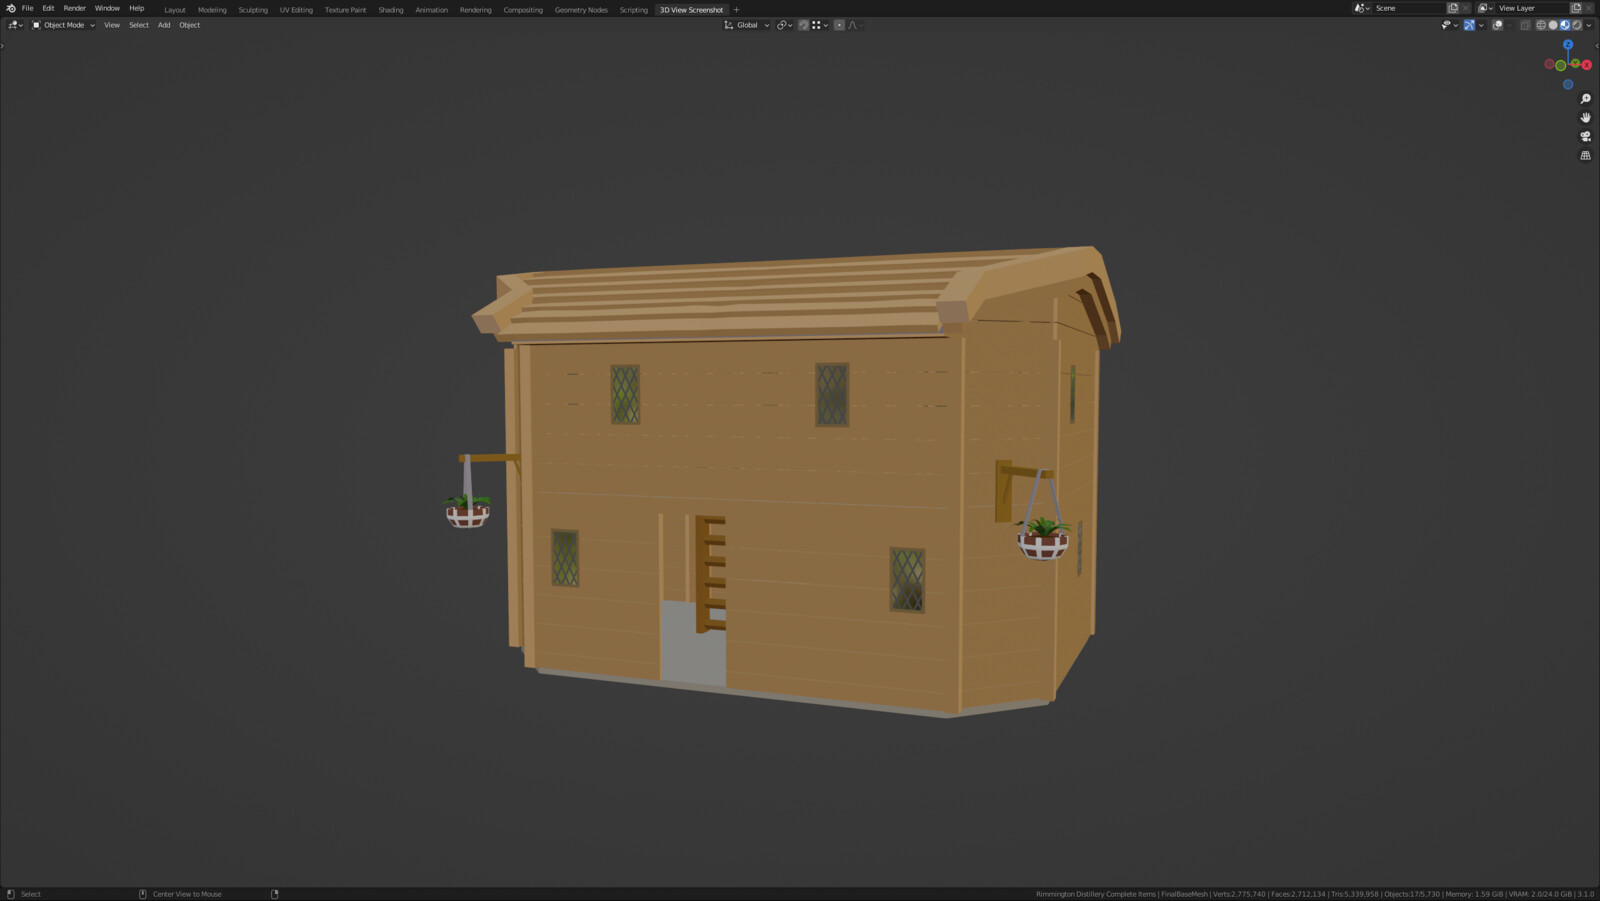Viewport: 1600px width, 901px height.
Task: Toggle X-ray mode icon
Action: click(x=1525, y=25)
